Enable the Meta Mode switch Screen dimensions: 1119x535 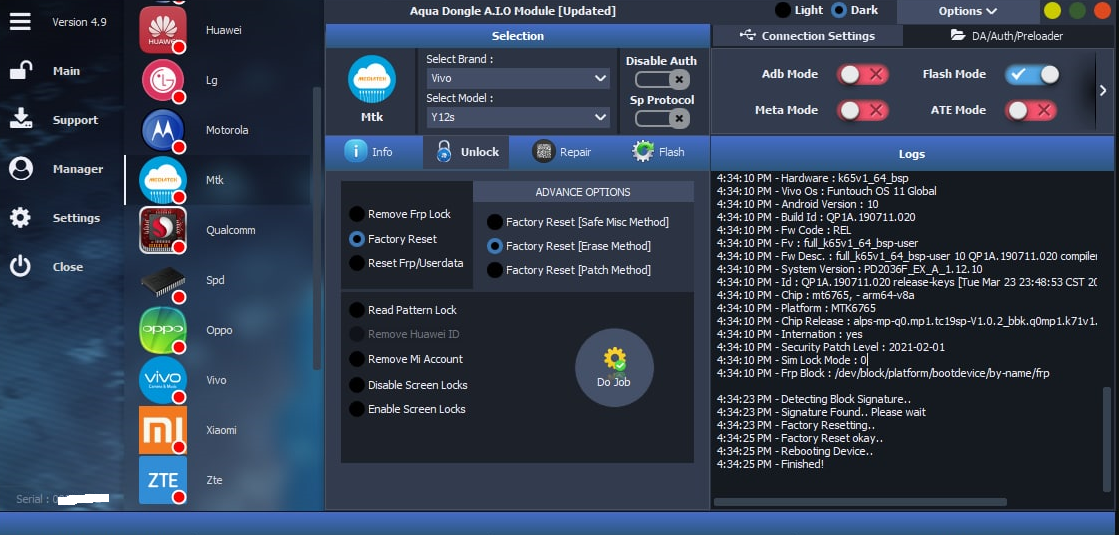862,111
